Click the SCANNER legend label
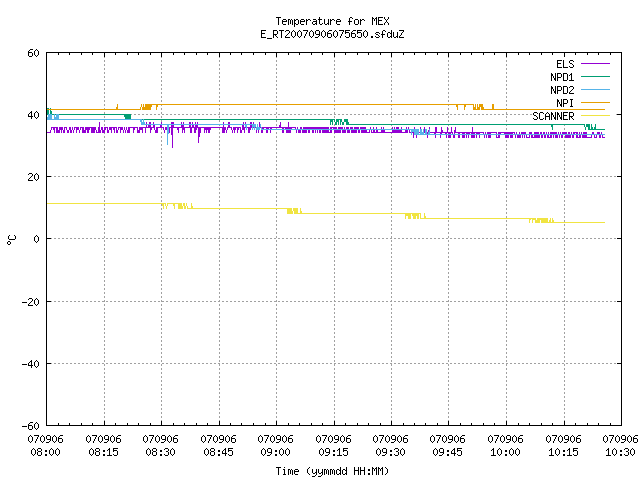 pos(553,116)
